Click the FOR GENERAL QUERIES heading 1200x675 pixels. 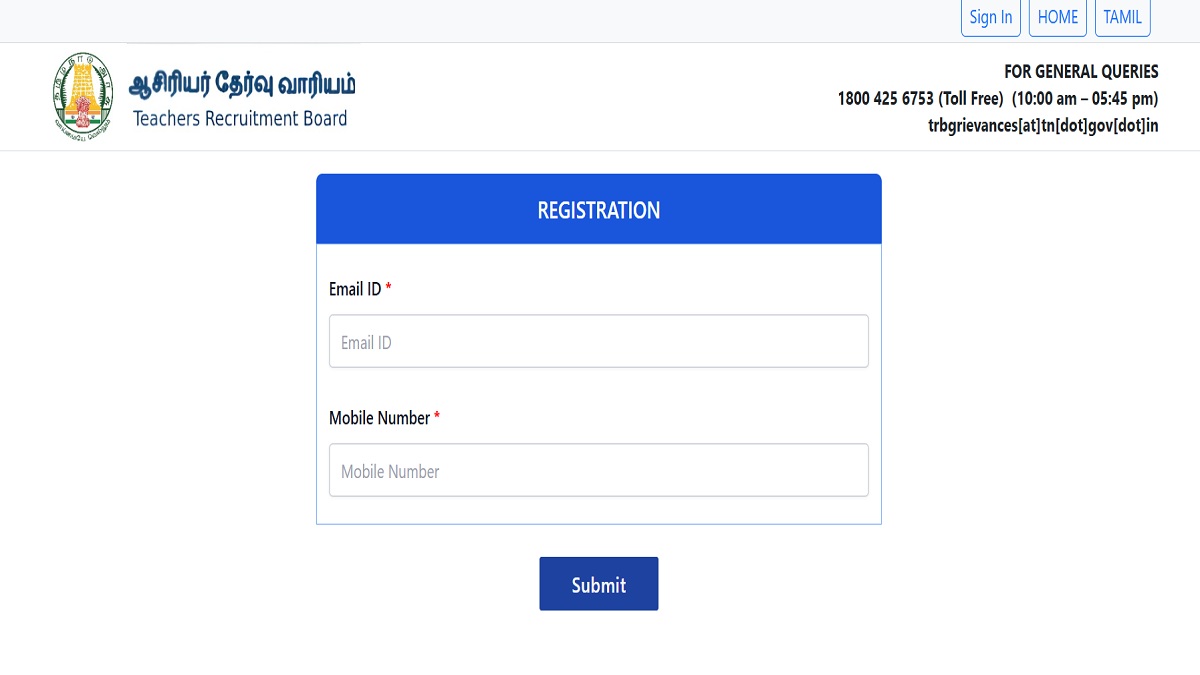pos(1081,72)
